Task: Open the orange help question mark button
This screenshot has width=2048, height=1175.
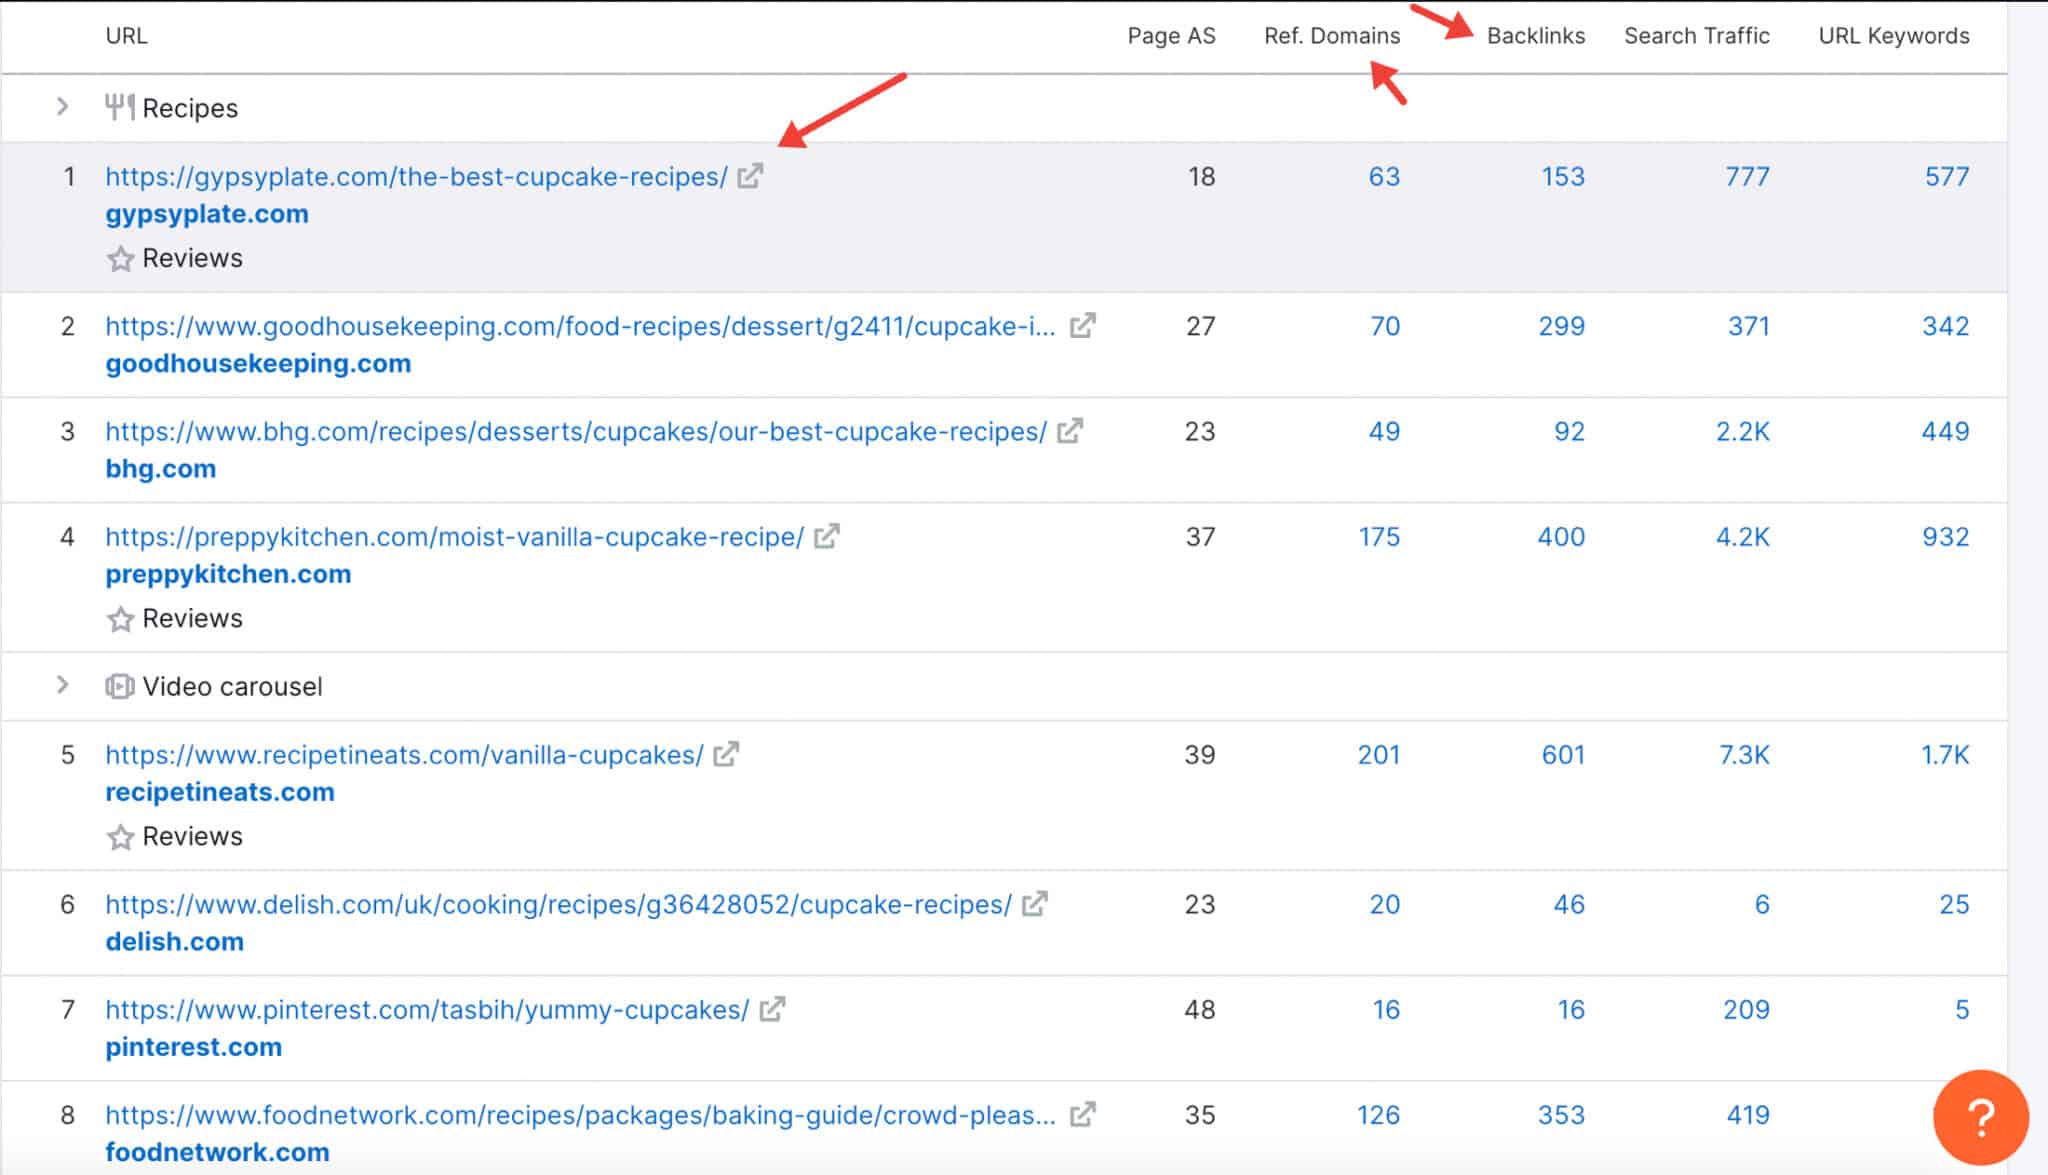Action: [x=1981, y=1117]
